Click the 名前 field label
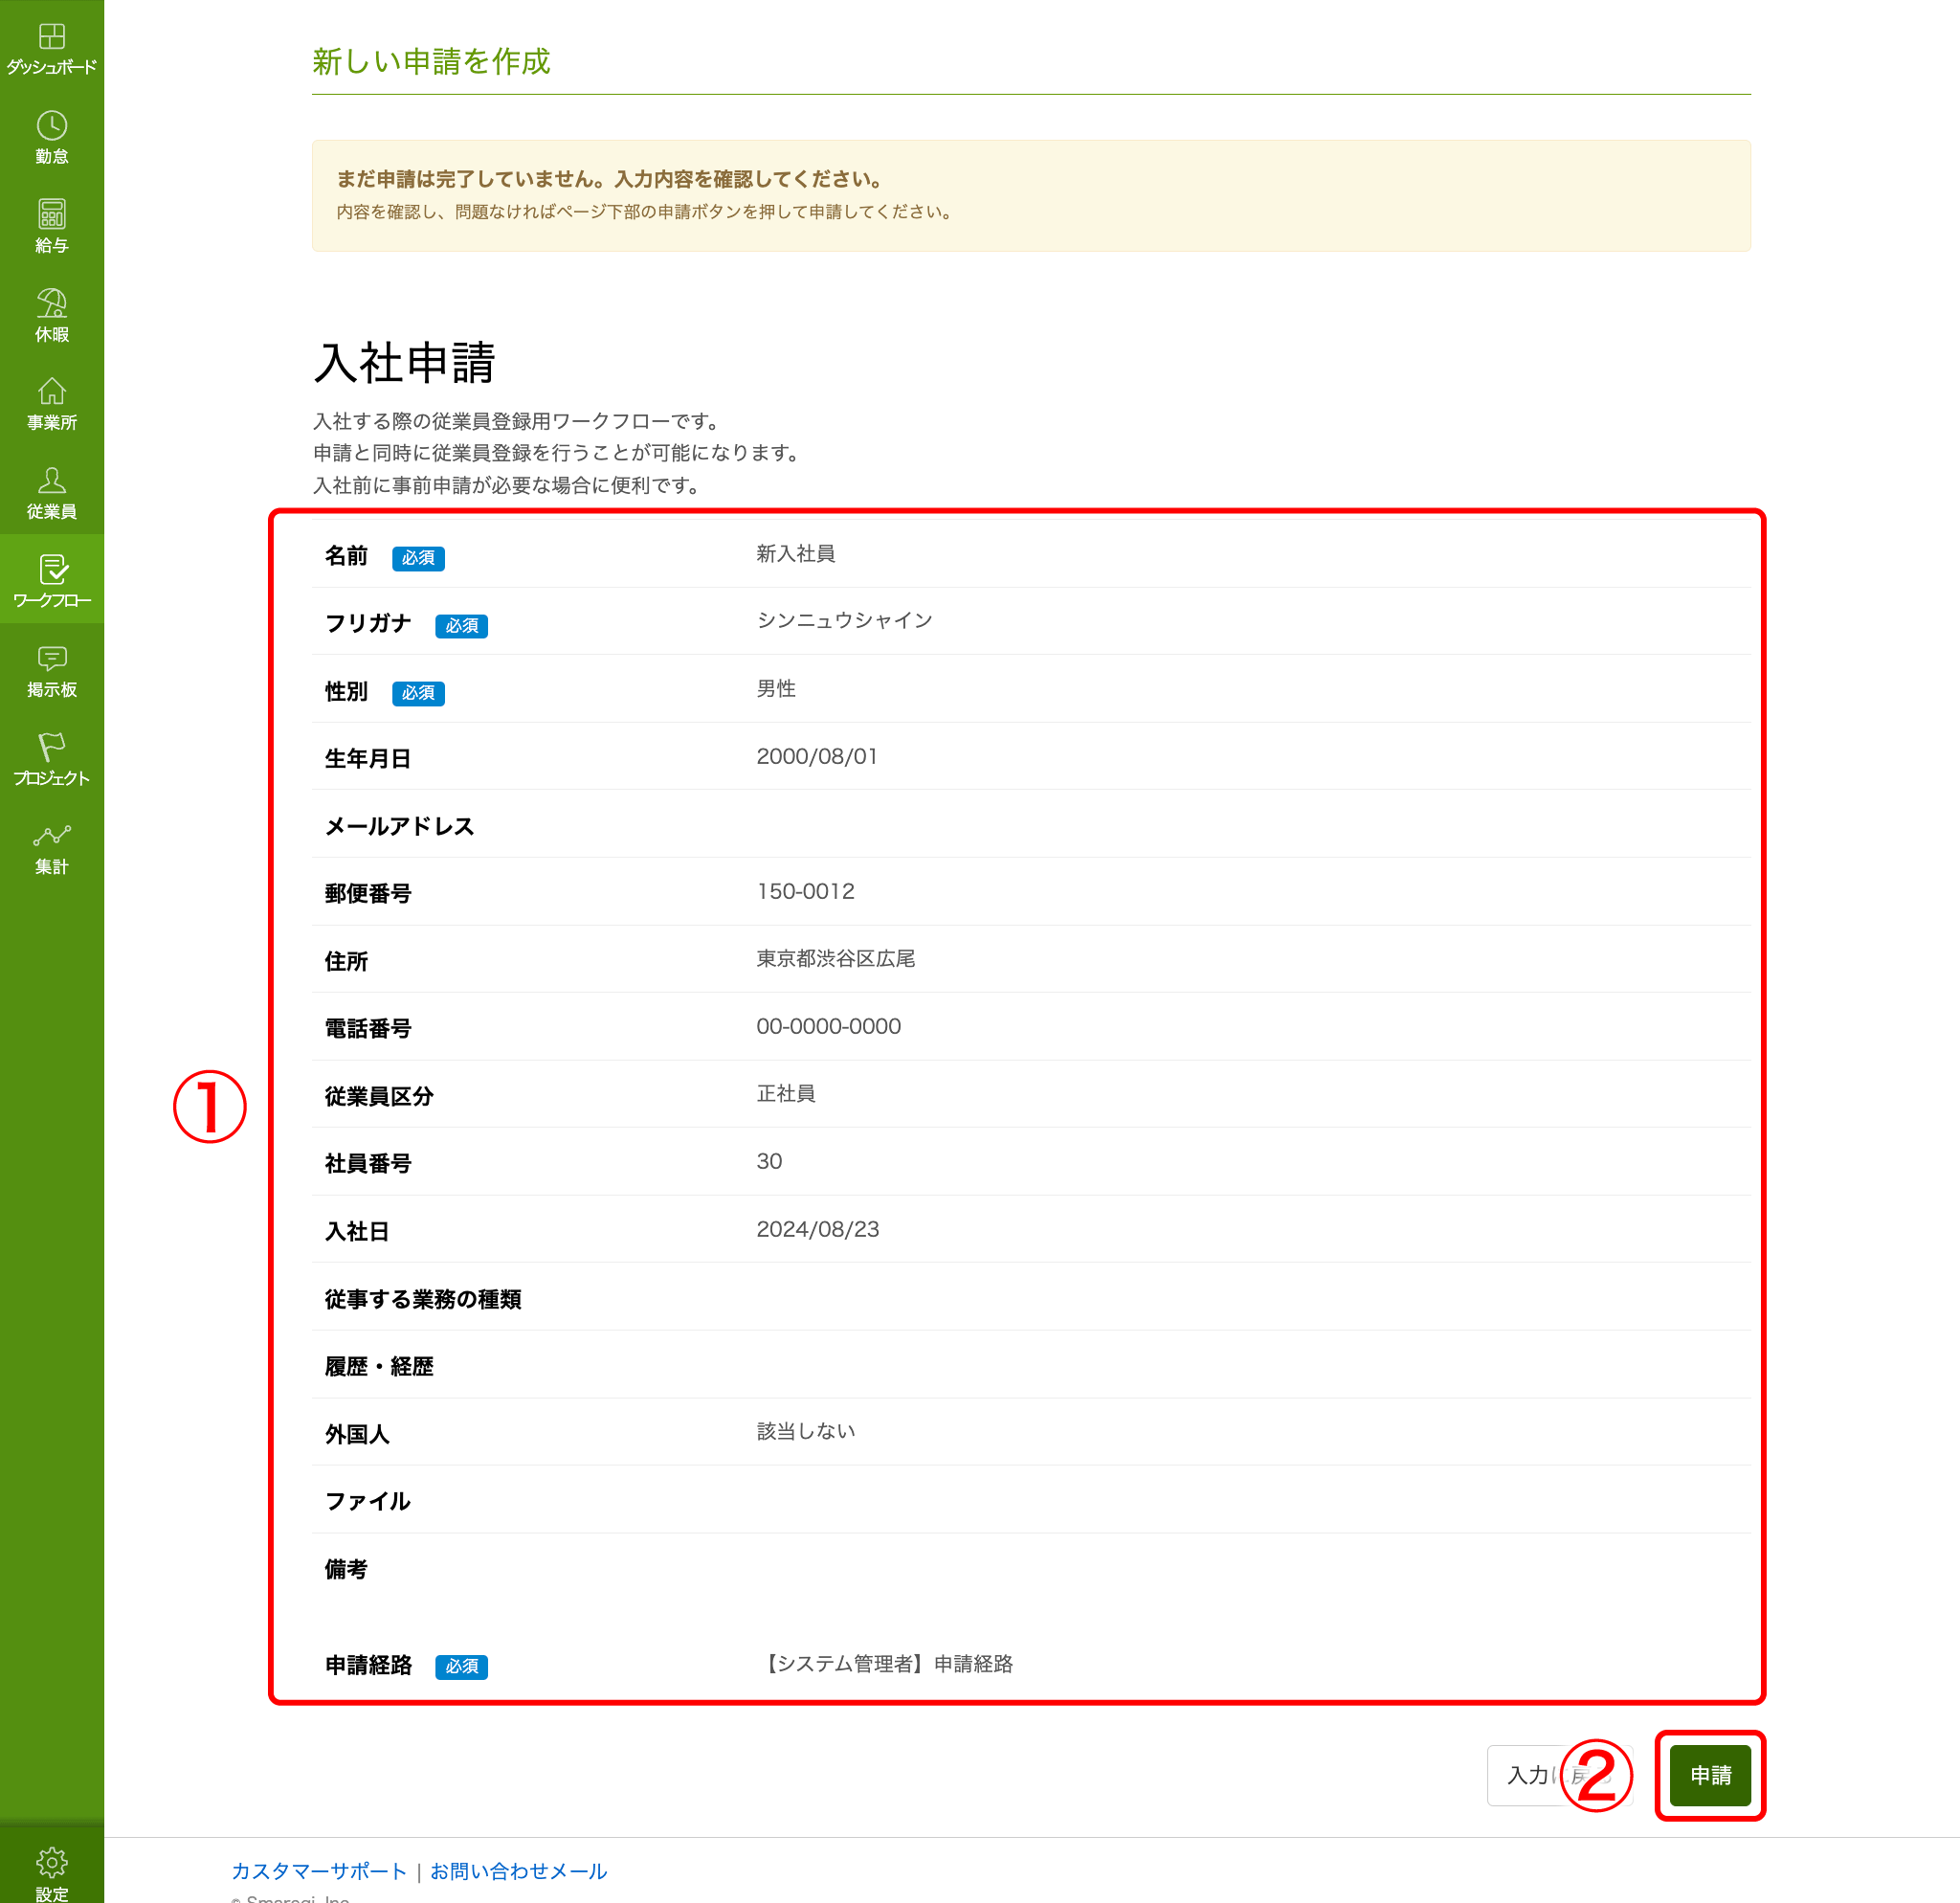Image resolution: width=1960 pixels, height=1903 pixels. click(x=346, y=556)
